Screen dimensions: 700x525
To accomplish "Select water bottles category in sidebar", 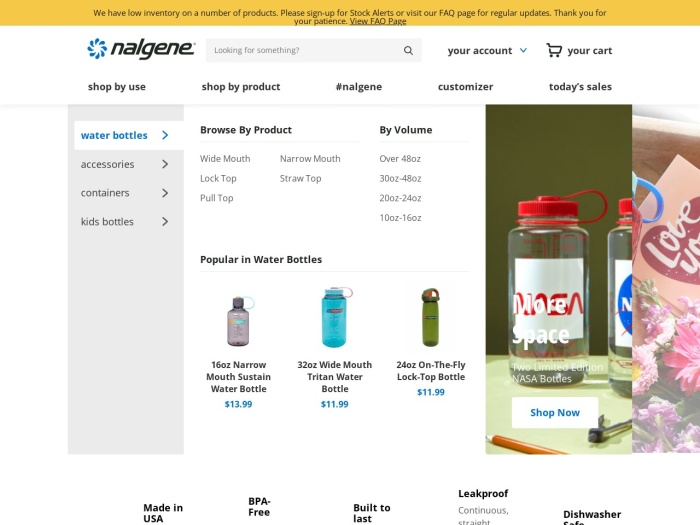I will [x=129, y=135].
